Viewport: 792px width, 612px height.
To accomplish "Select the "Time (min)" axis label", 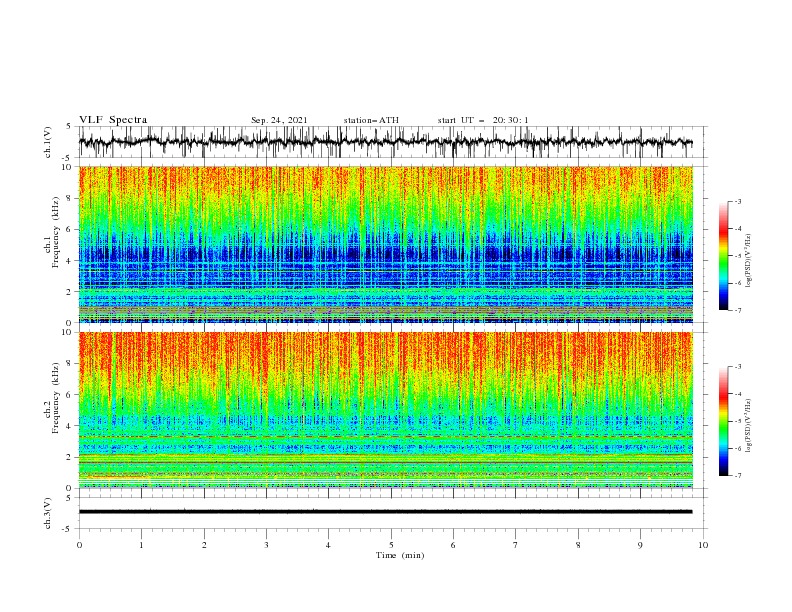I will click(400, 555).
